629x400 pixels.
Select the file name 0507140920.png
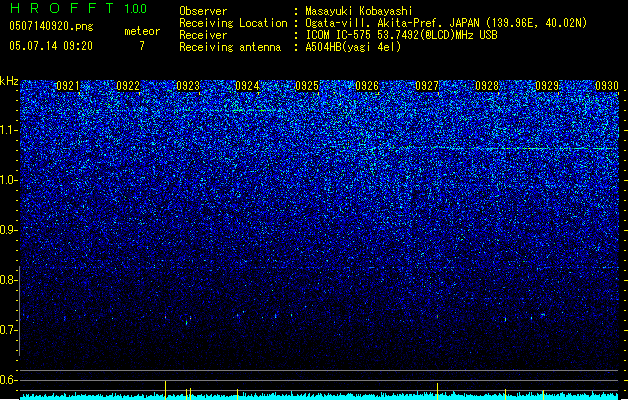click(x=51, y=26)
